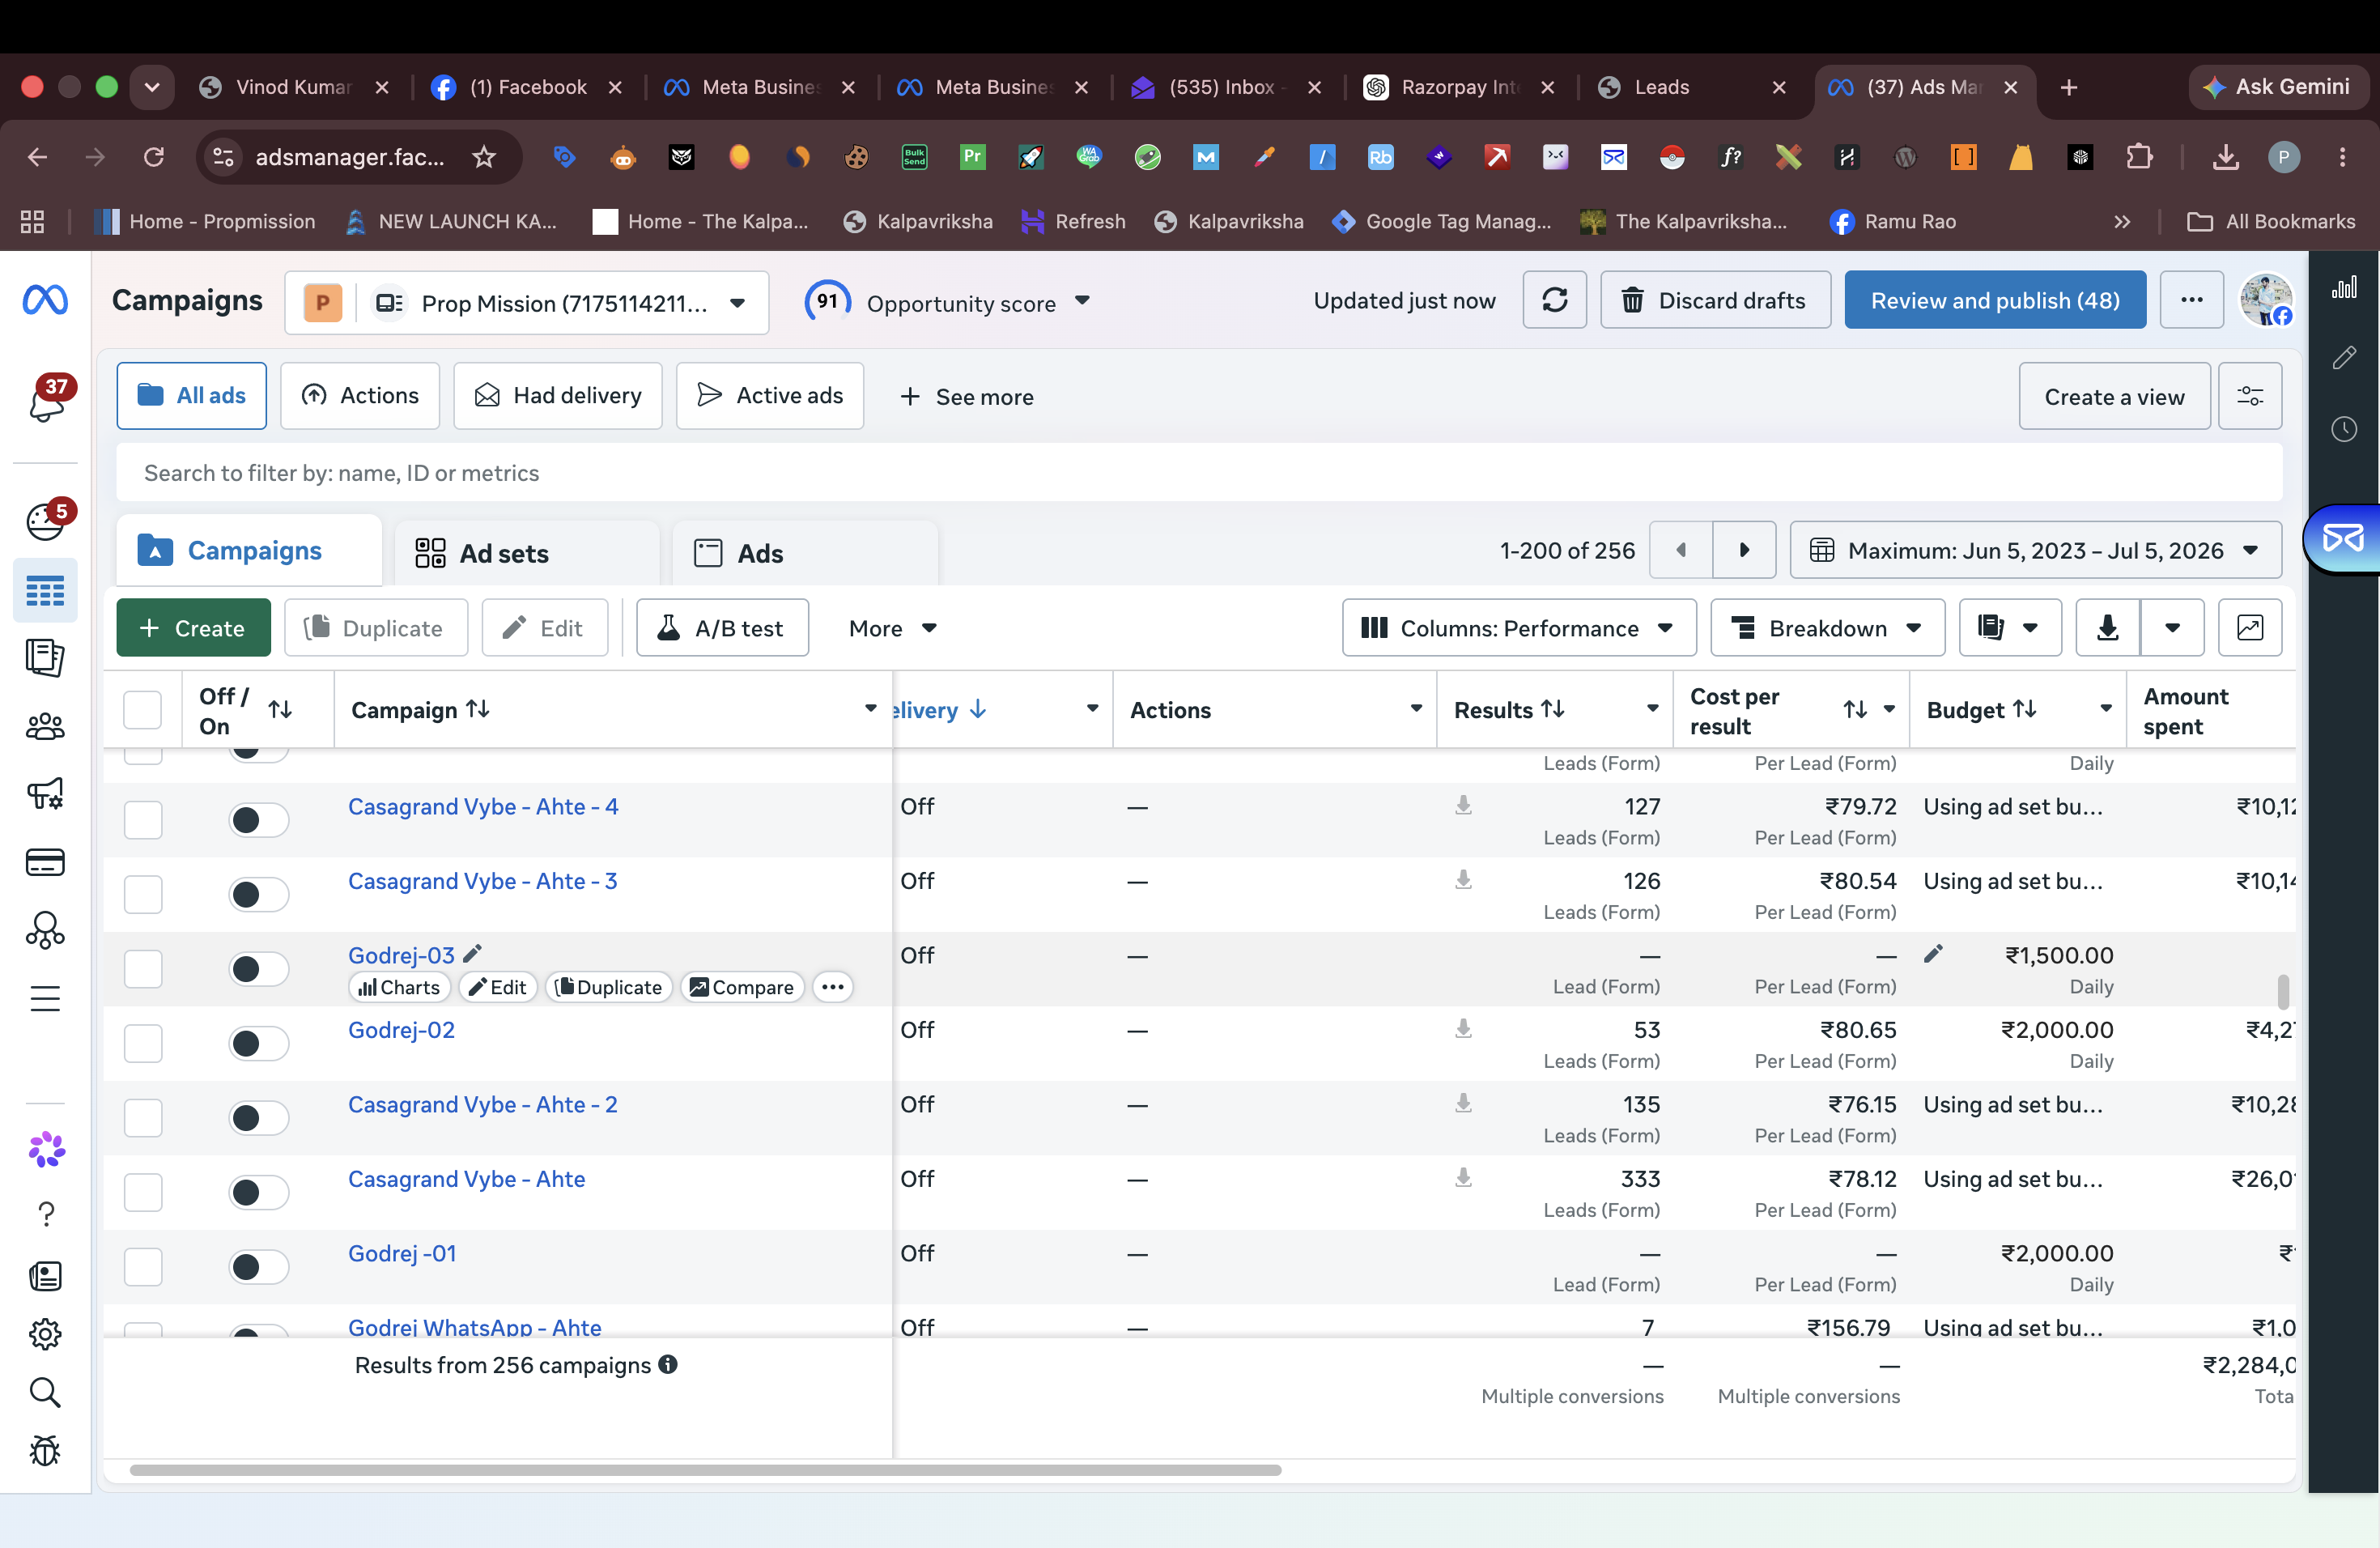Click the search filter input field

tap(1198, 472)
